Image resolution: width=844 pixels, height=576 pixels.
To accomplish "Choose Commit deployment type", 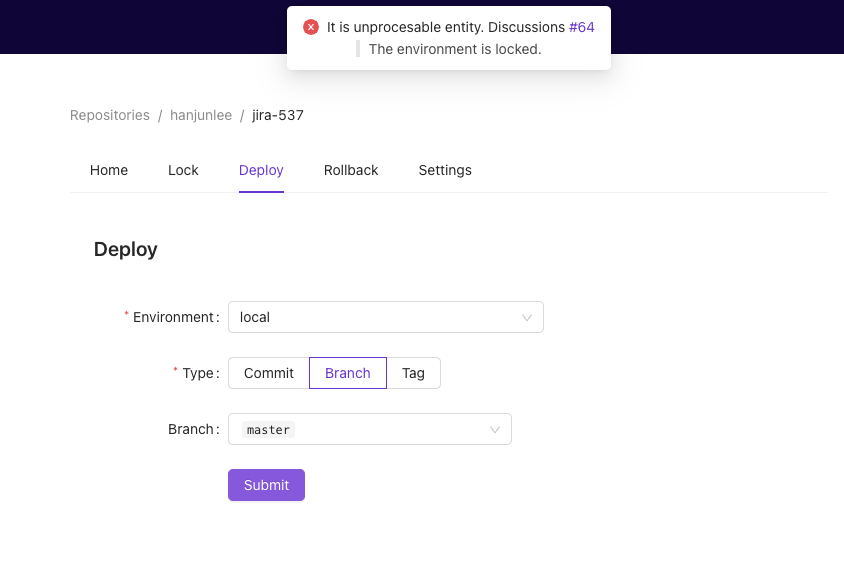I will (269, 373).
